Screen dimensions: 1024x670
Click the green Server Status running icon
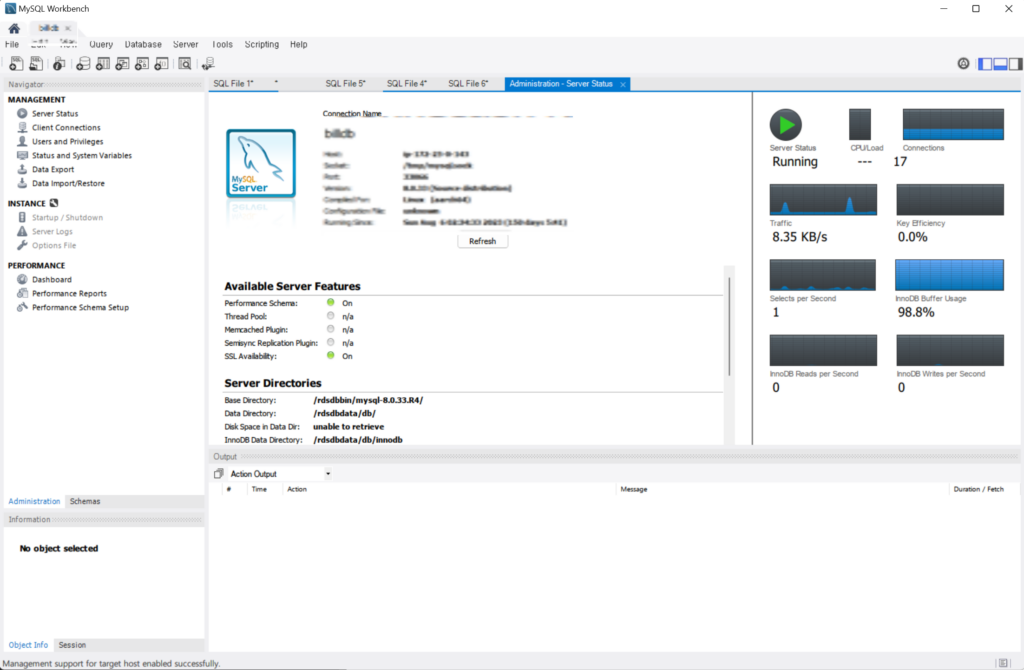(x=785, y=125)
